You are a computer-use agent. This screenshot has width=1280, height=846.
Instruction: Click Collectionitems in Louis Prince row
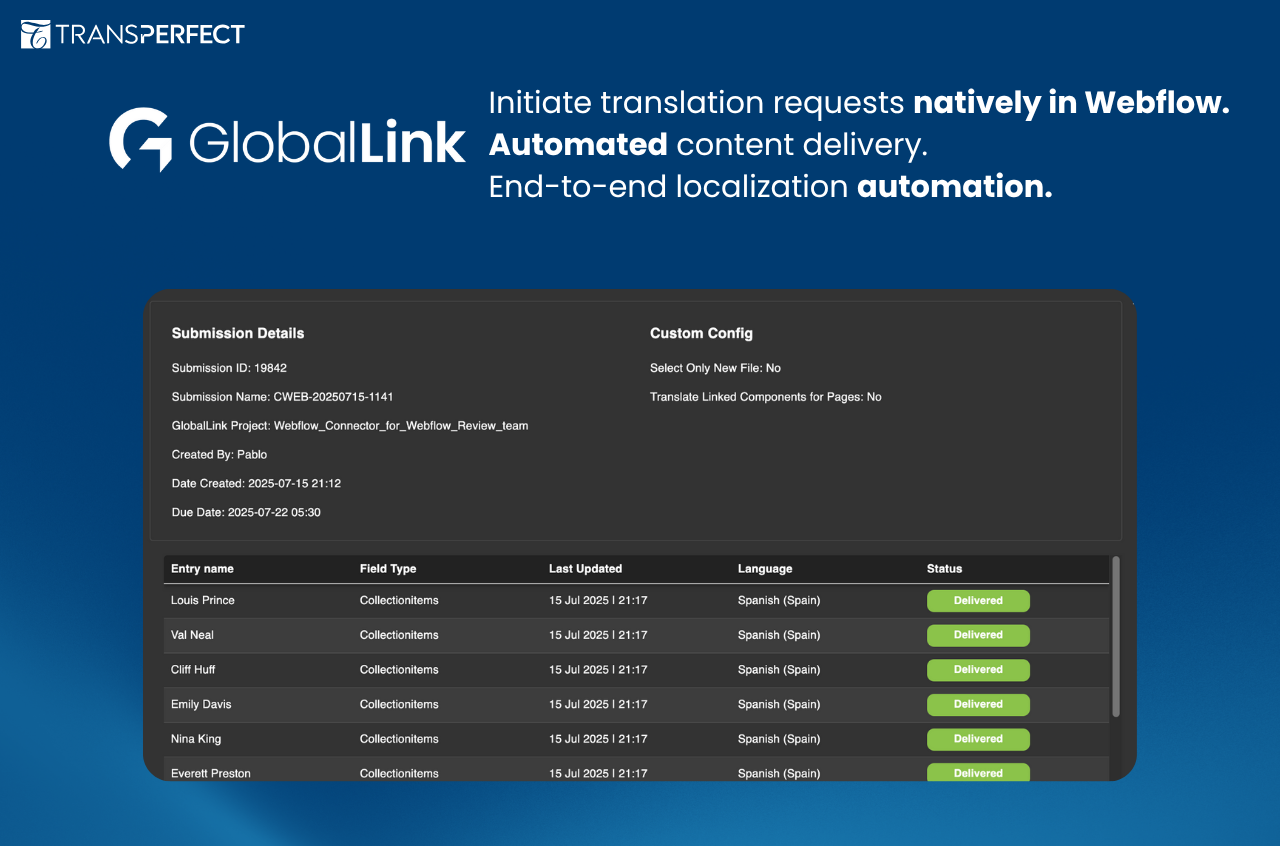399,601
